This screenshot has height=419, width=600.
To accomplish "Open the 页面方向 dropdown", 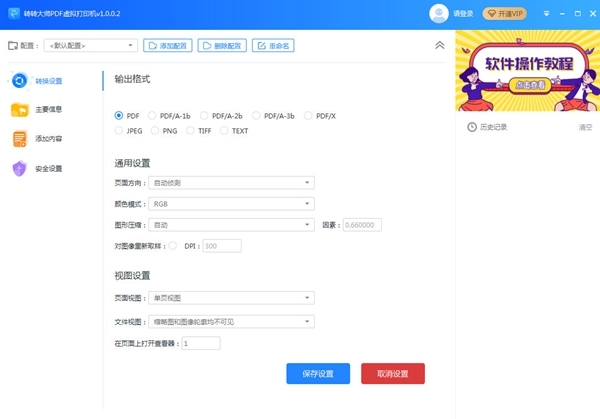I will click(232, 183).
